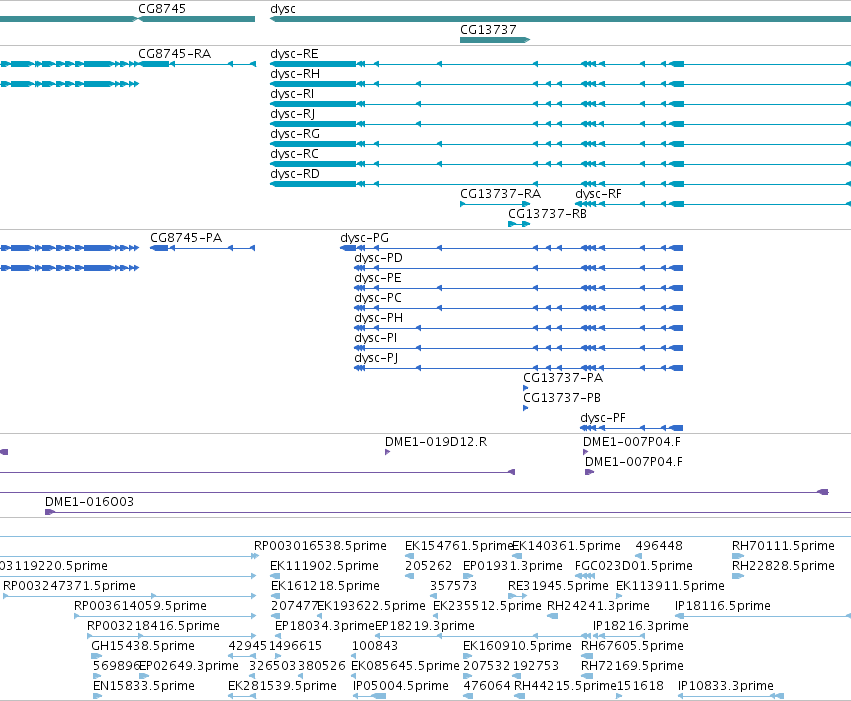
Task: Open the IP05004.5prime feature label
Action: [401, 686]
